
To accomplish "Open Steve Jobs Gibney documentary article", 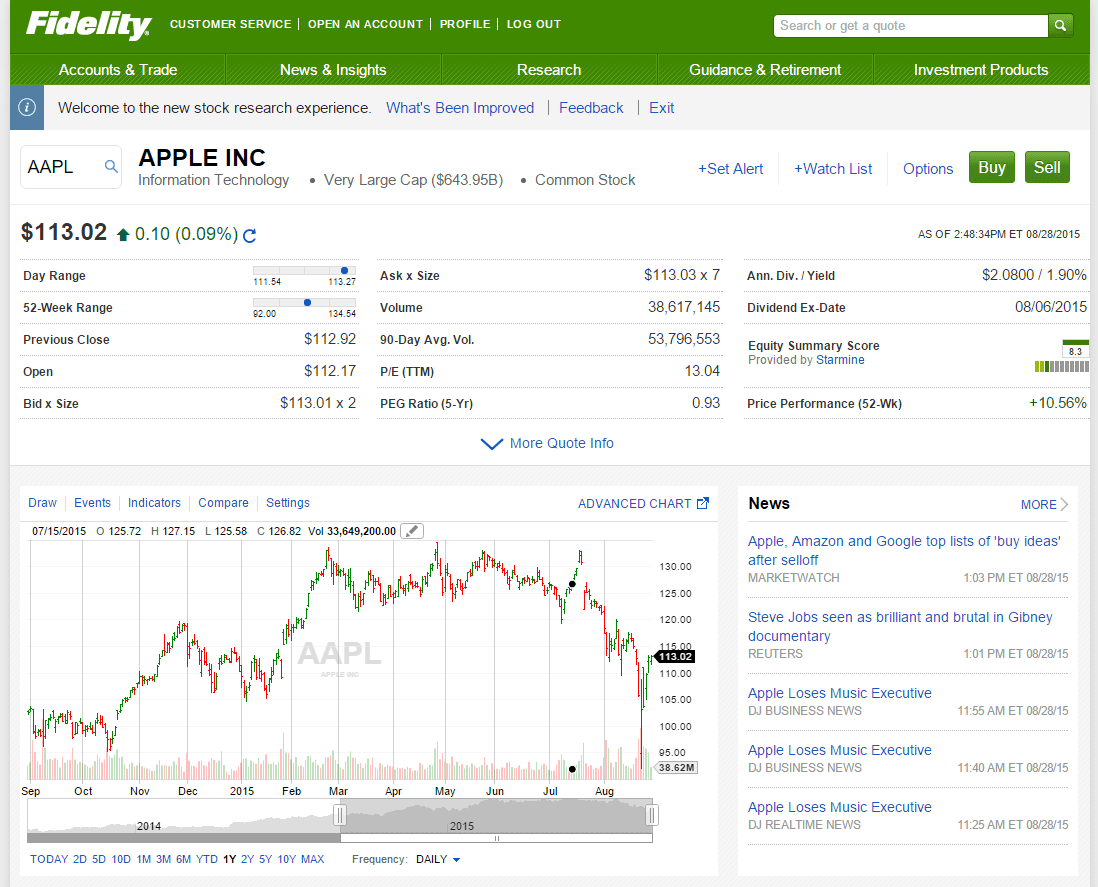I will 900,627.
